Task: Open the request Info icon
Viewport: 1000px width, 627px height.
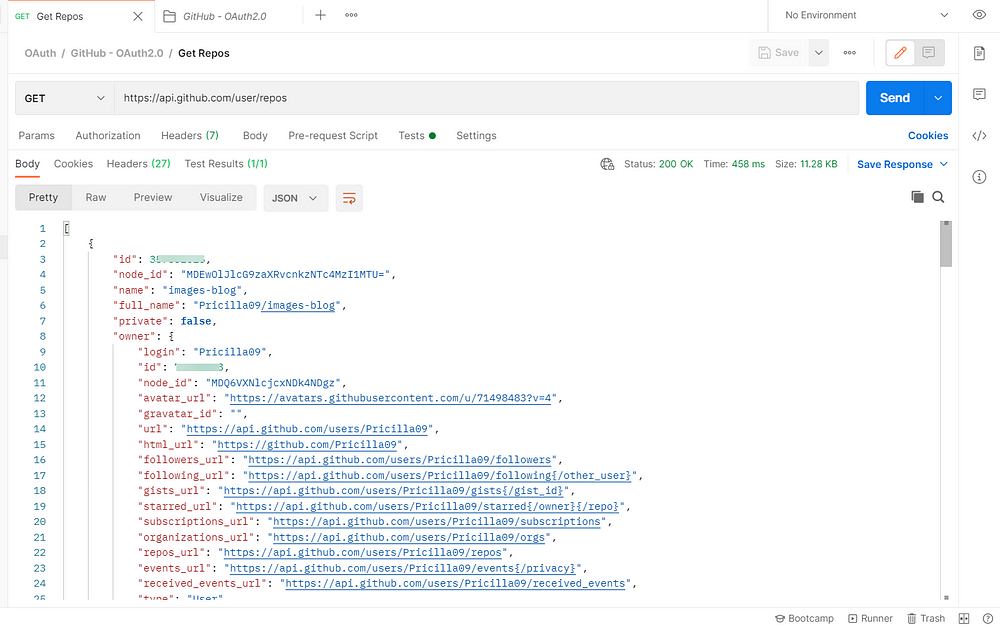Action: (979, 177)
